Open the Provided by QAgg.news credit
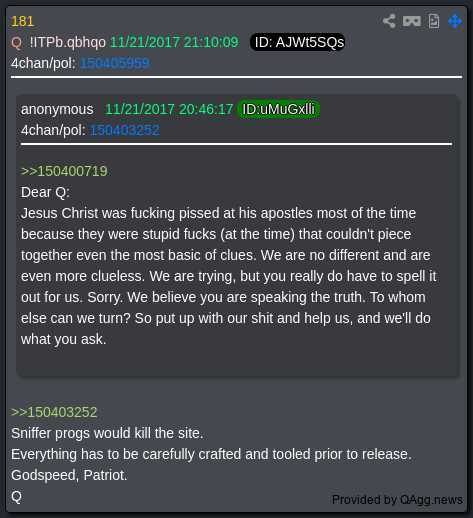Viewport: 473px width, 518px height. click(397, 500)
